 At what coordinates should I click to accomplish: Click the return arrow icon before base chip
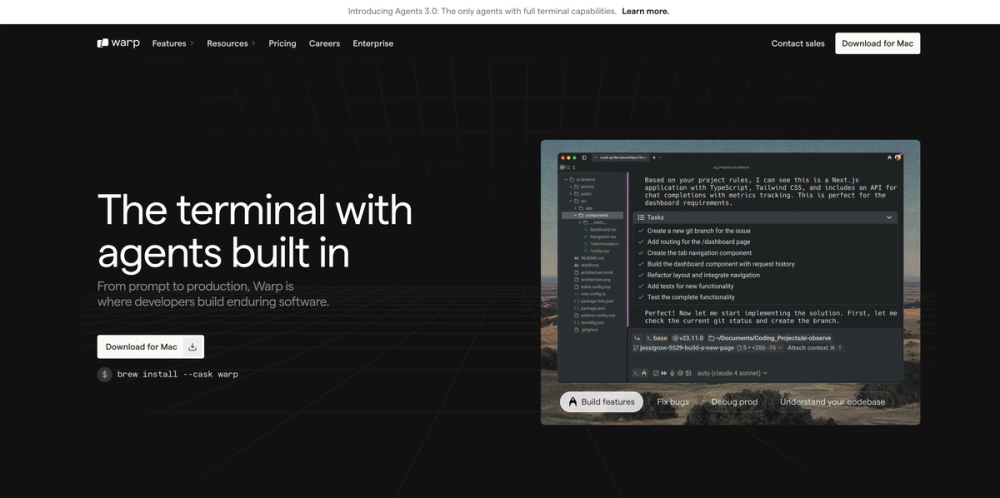coord(637,338)
